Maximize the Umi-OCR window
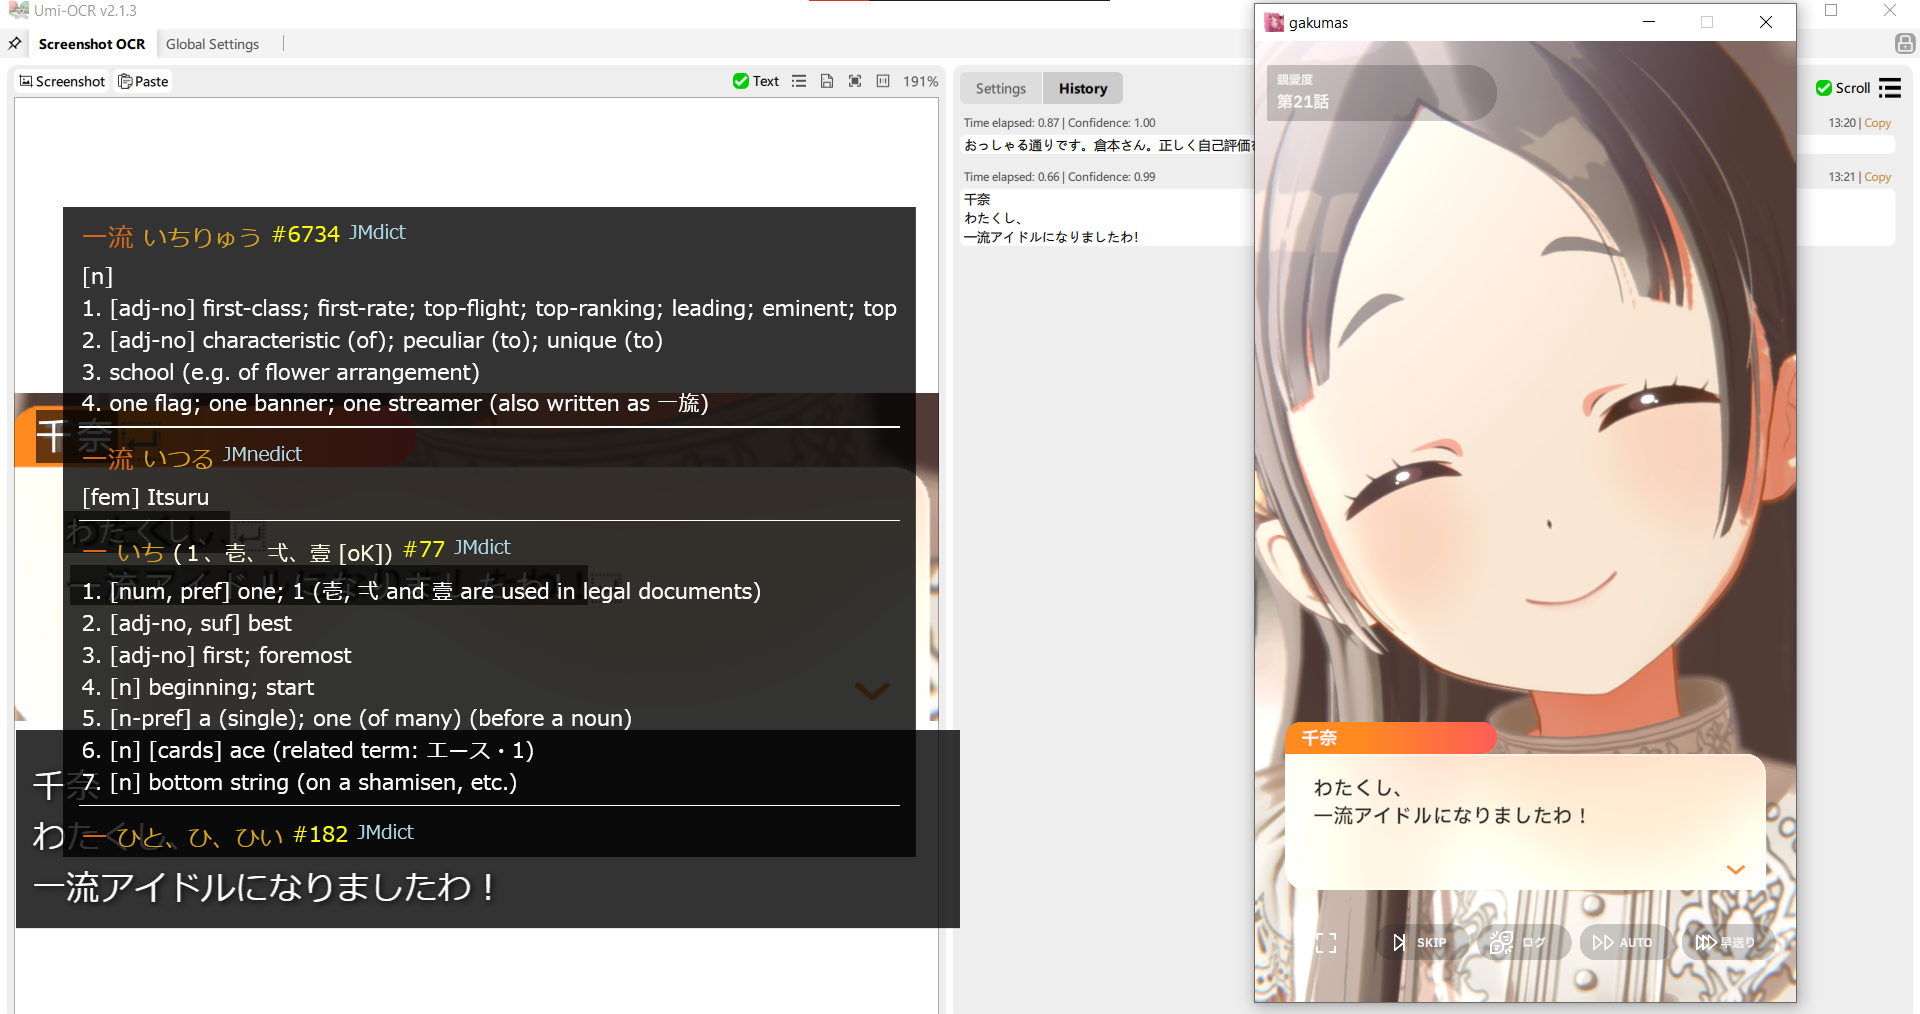The height and width of the screenshot is (1014, 1920). [1831, 10]
